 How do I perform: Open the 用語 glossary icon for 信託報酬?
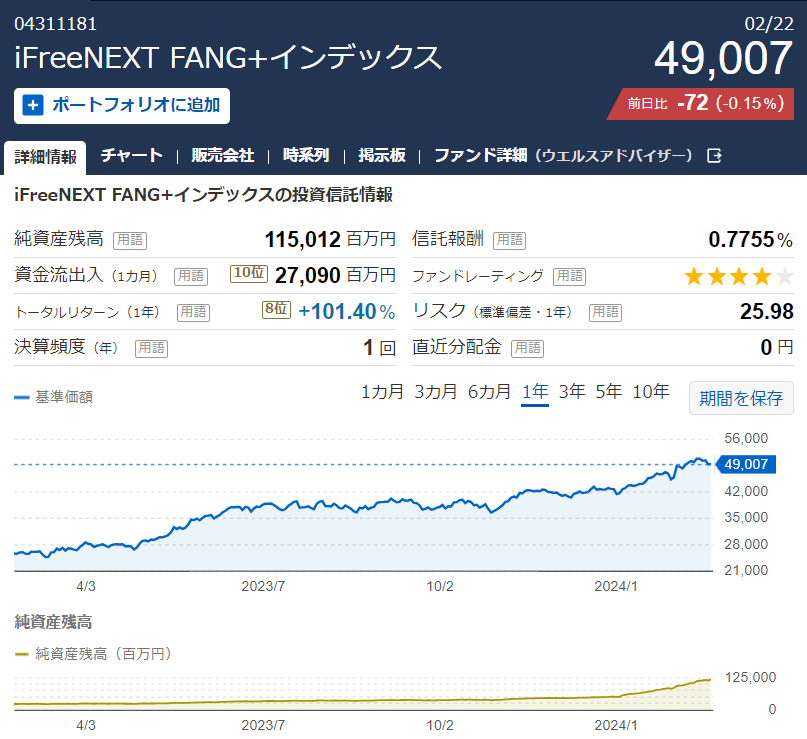(510, 240)
